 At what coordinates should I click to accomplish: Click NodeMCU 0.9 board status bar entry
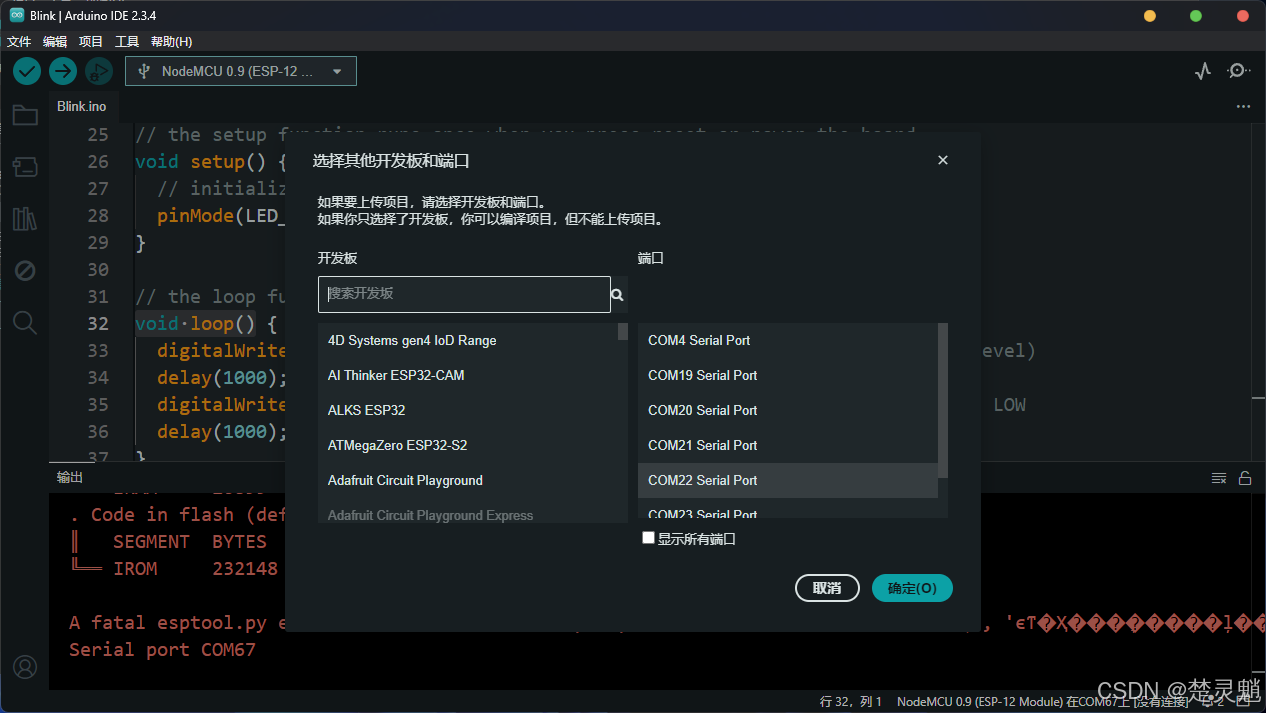[x=1043, y=702]
